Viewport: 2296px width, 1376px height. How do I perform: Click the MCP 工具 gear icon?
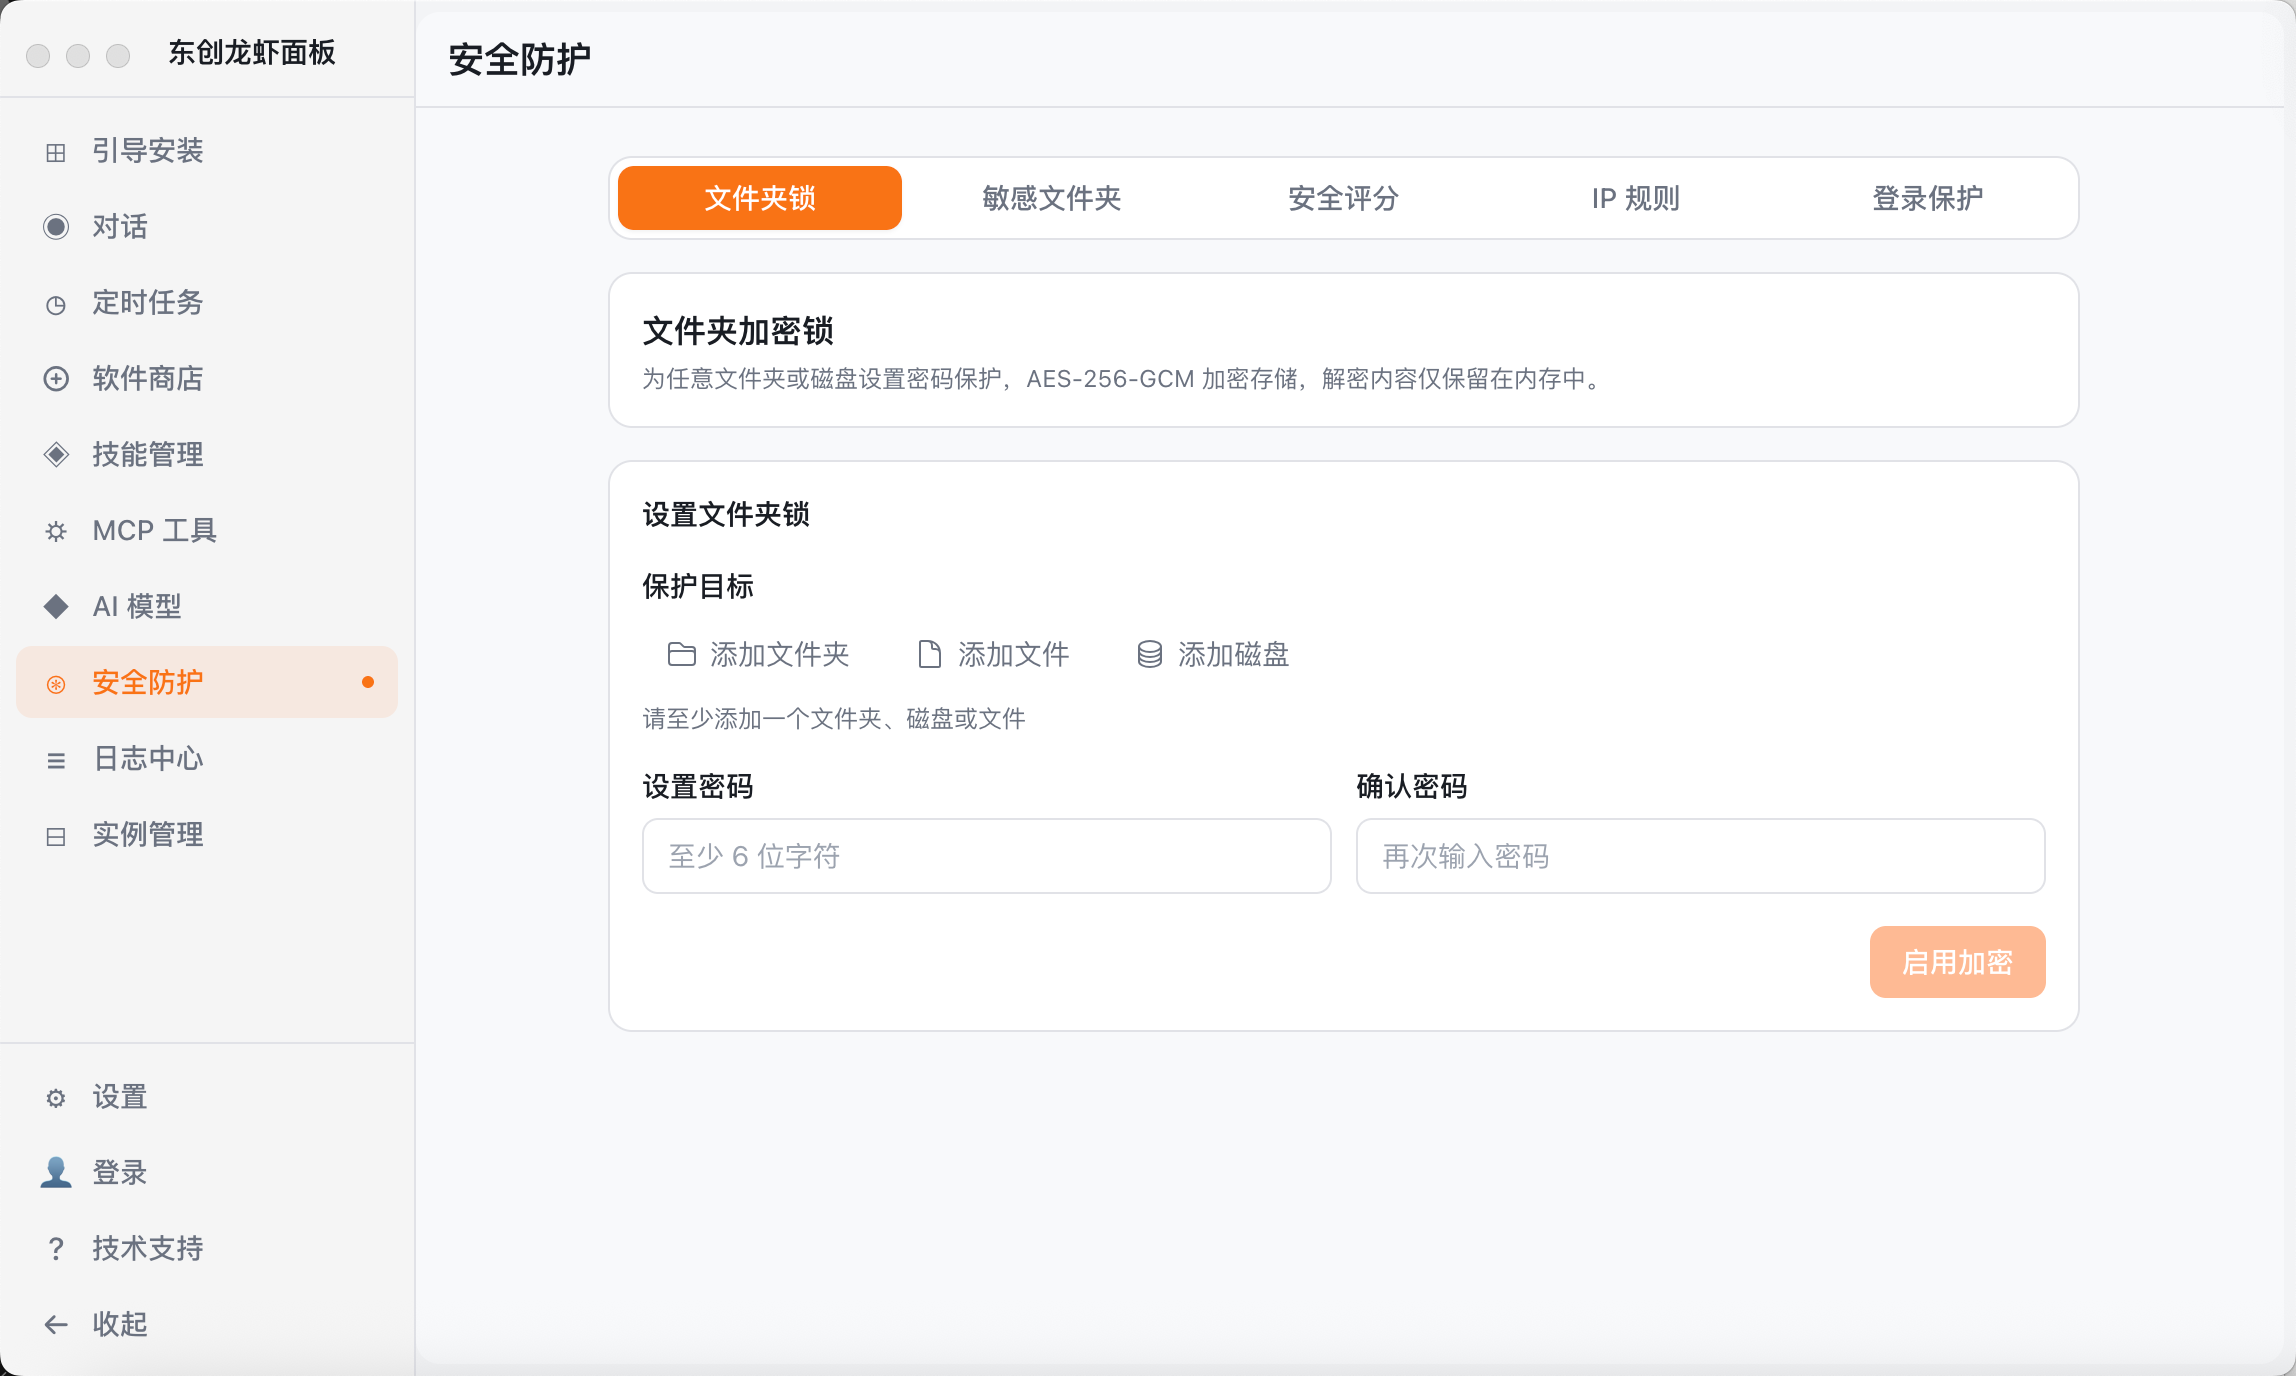(x=56, y=532)
